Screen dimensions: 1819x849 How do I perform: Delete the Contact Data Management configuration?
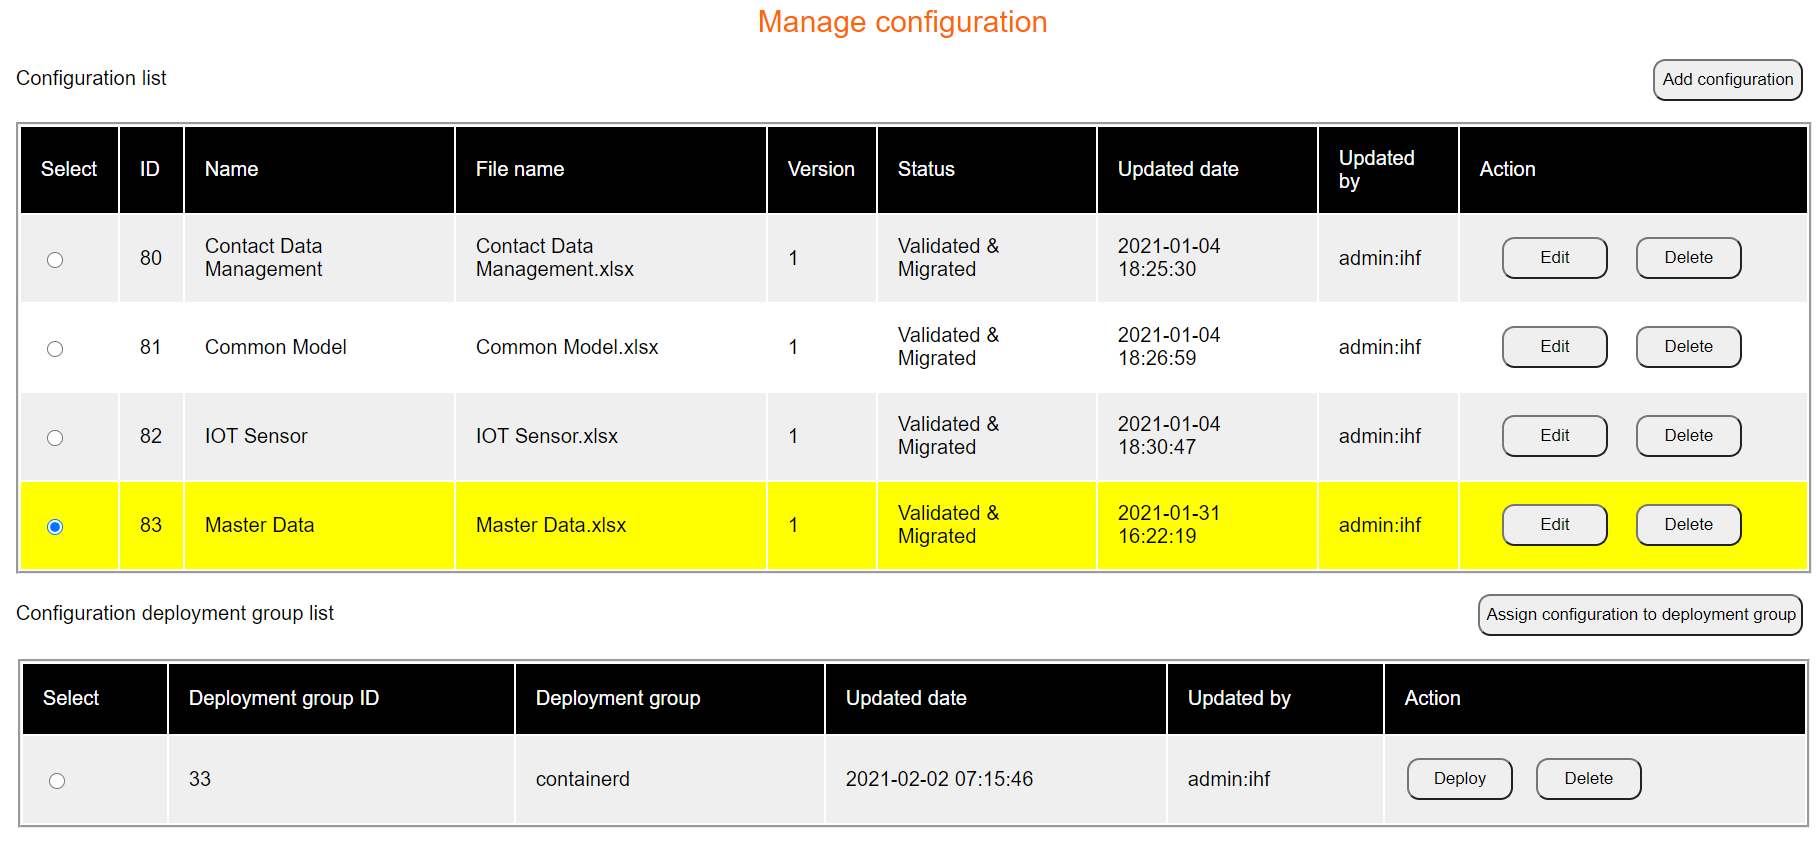pos(1688,258)
